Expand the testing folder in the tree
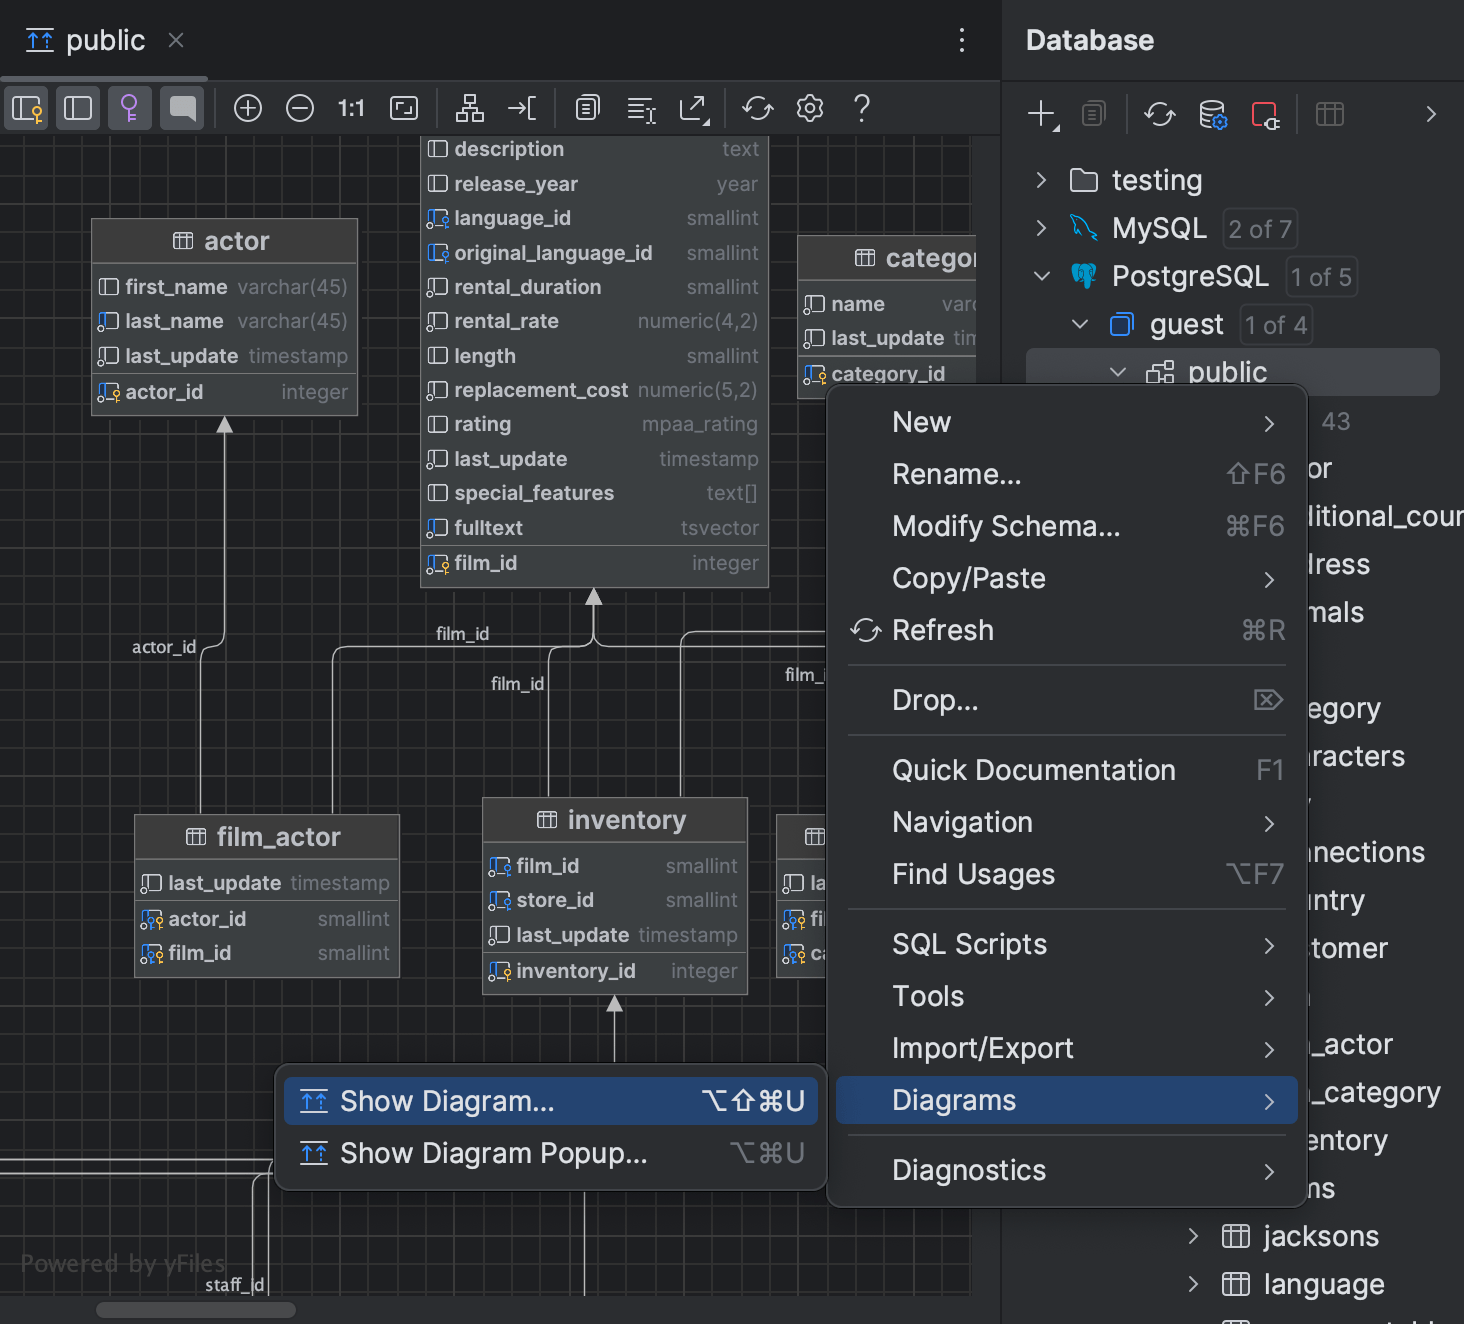Image resolution: width=1464 pixels, height=1324 pixels. [x=1041, y=180]
